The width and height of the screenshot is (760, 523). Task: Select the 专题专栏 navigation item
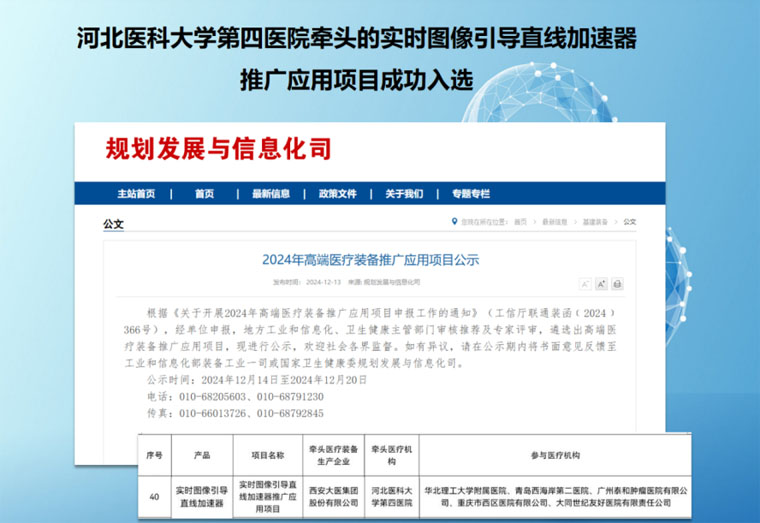point(471,194)
